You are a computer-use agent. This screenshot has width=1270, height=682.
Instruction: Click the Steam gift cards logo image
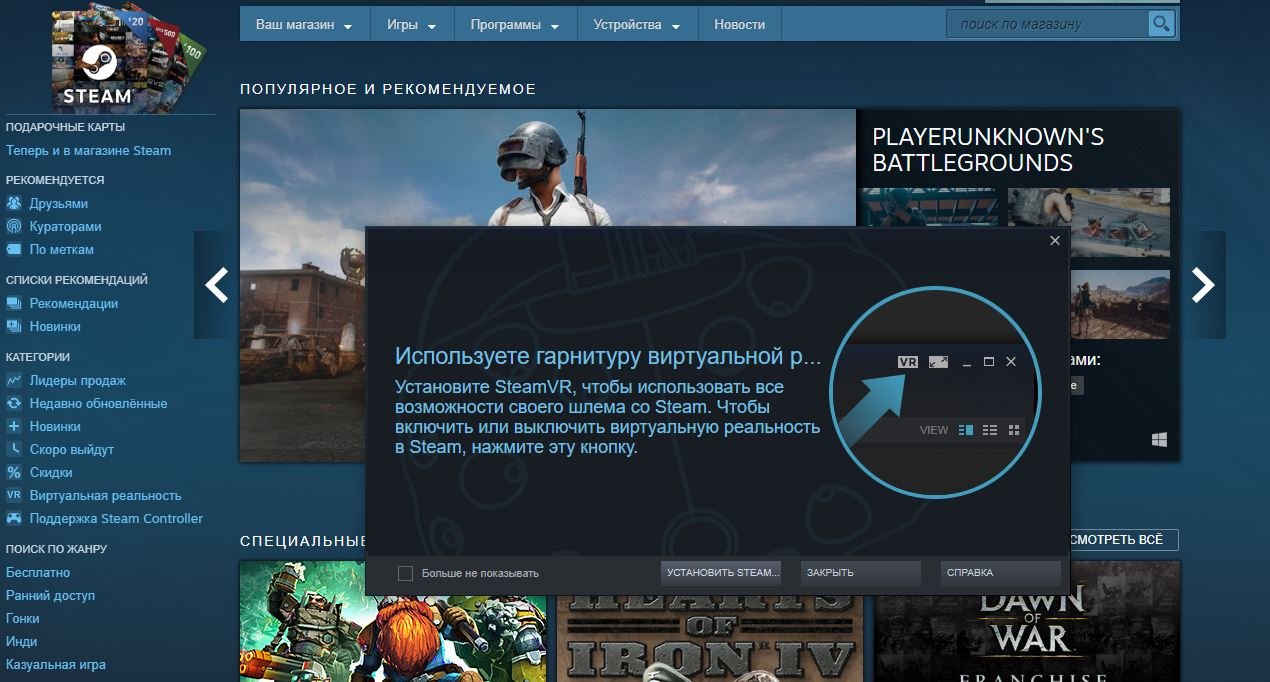[x=98, y=60]
